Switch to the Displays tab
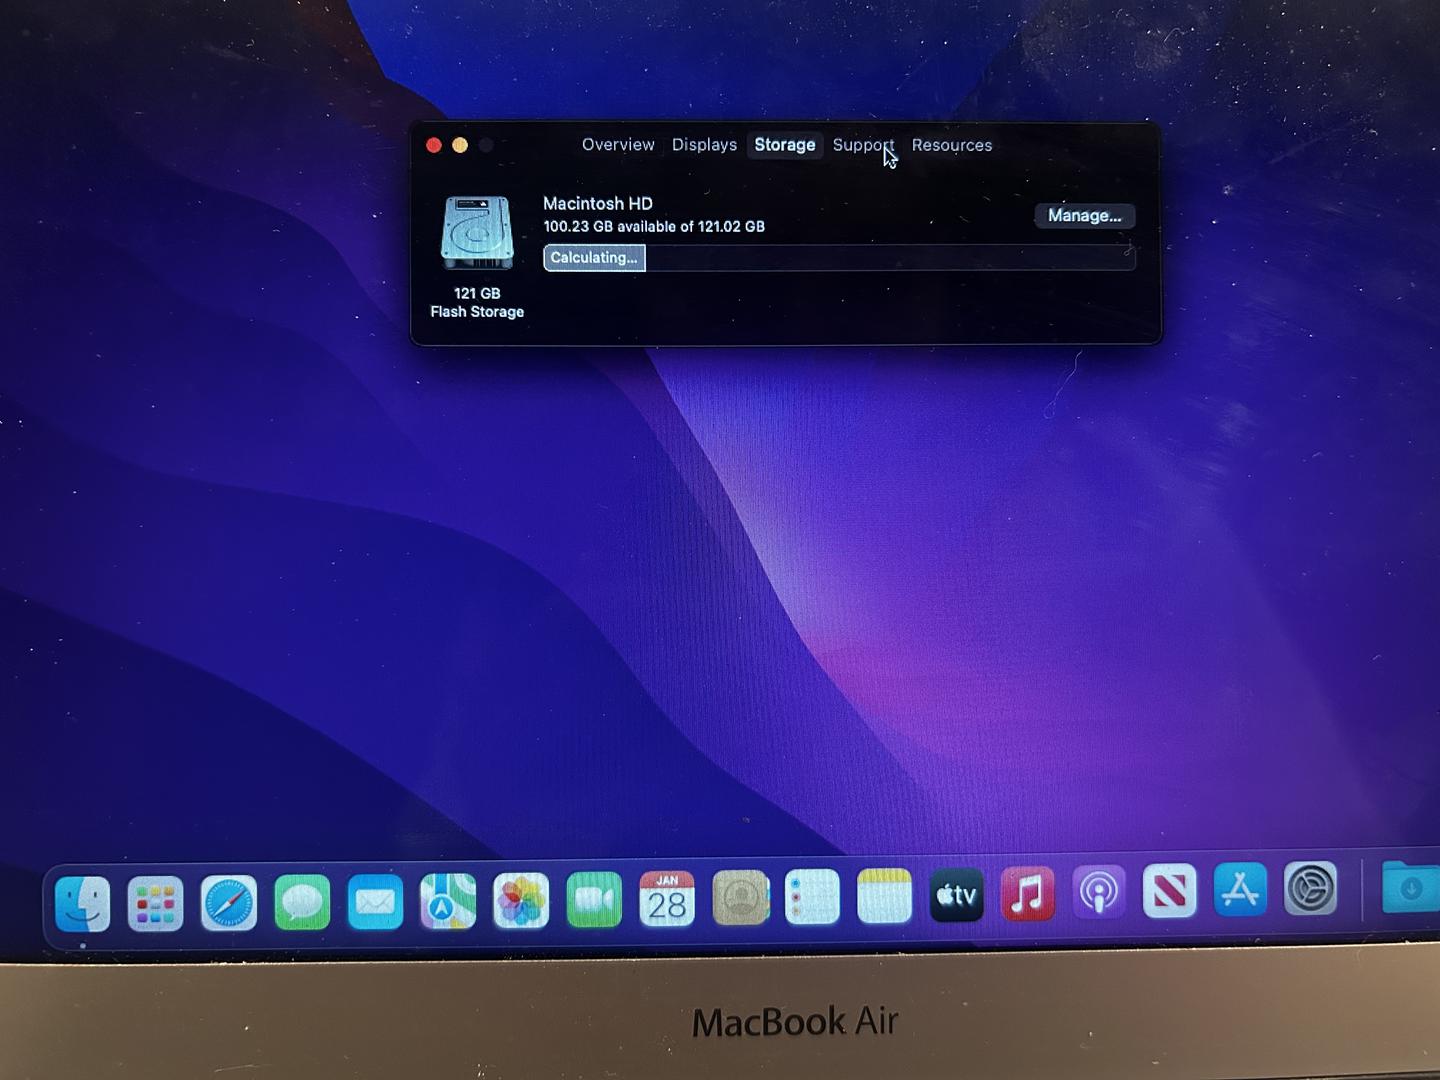This screenshot has height=1080, width=1440. click(704, 145)
